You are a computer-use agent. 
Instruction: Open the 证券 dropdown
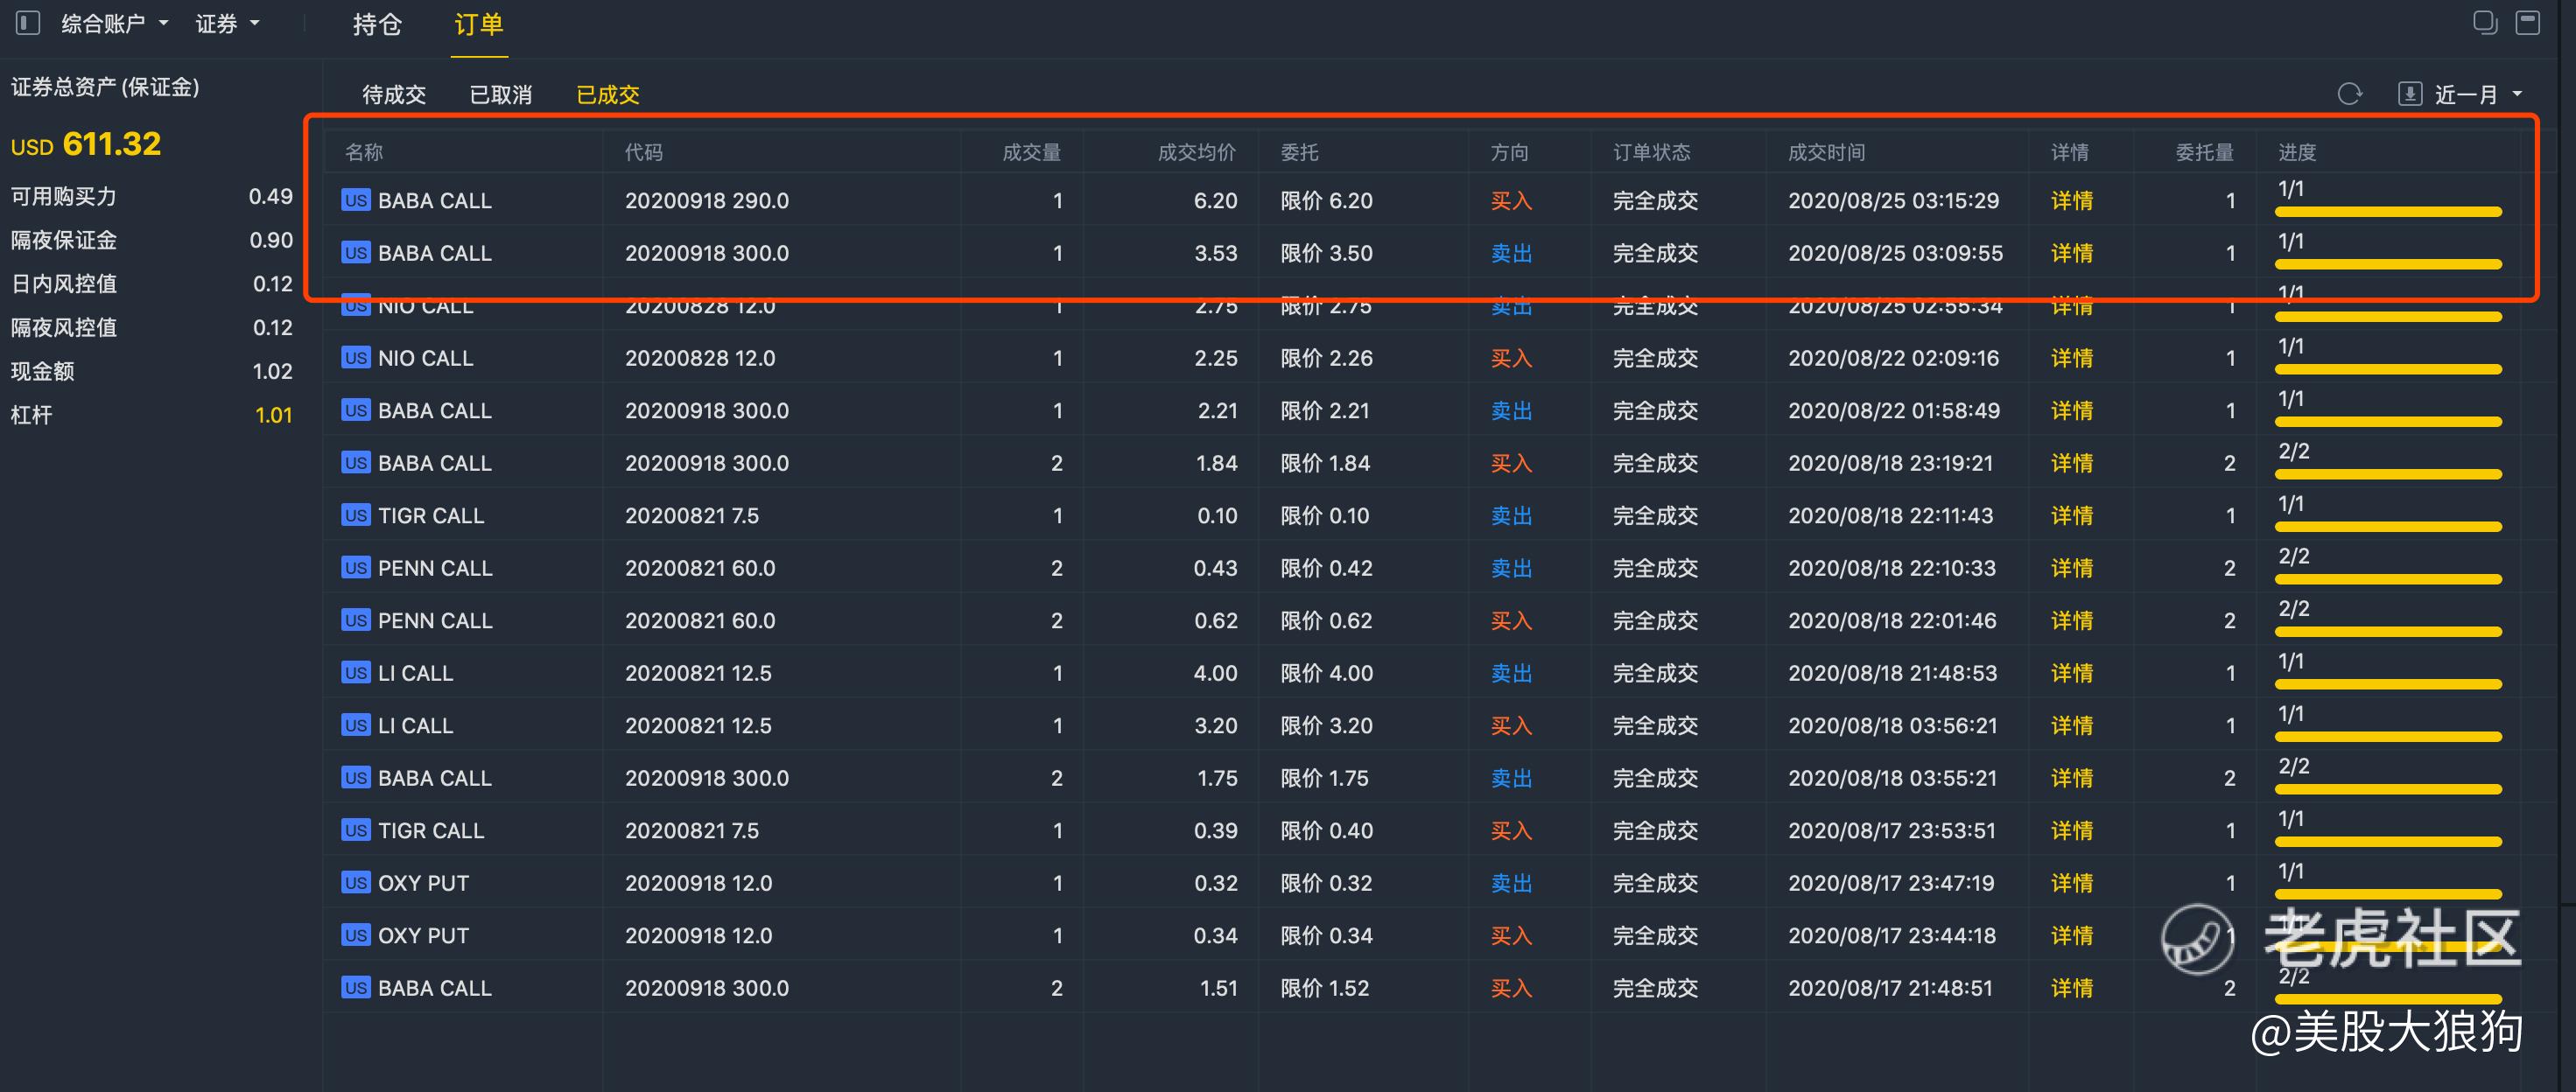point(227,23)
